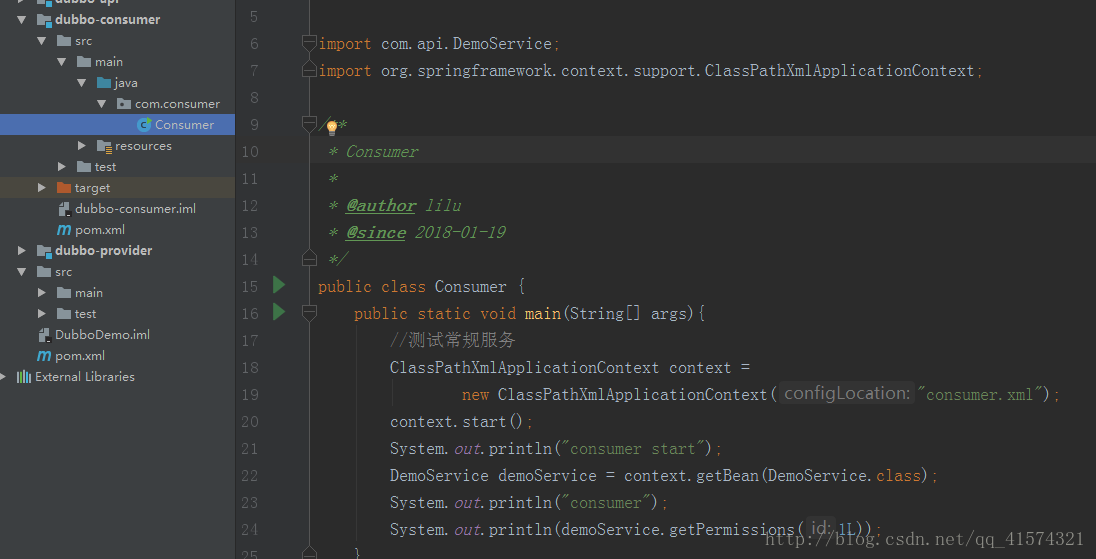Fold the main method at line 16
This screenshot has width=1096, height=559.
pos(309,313)
